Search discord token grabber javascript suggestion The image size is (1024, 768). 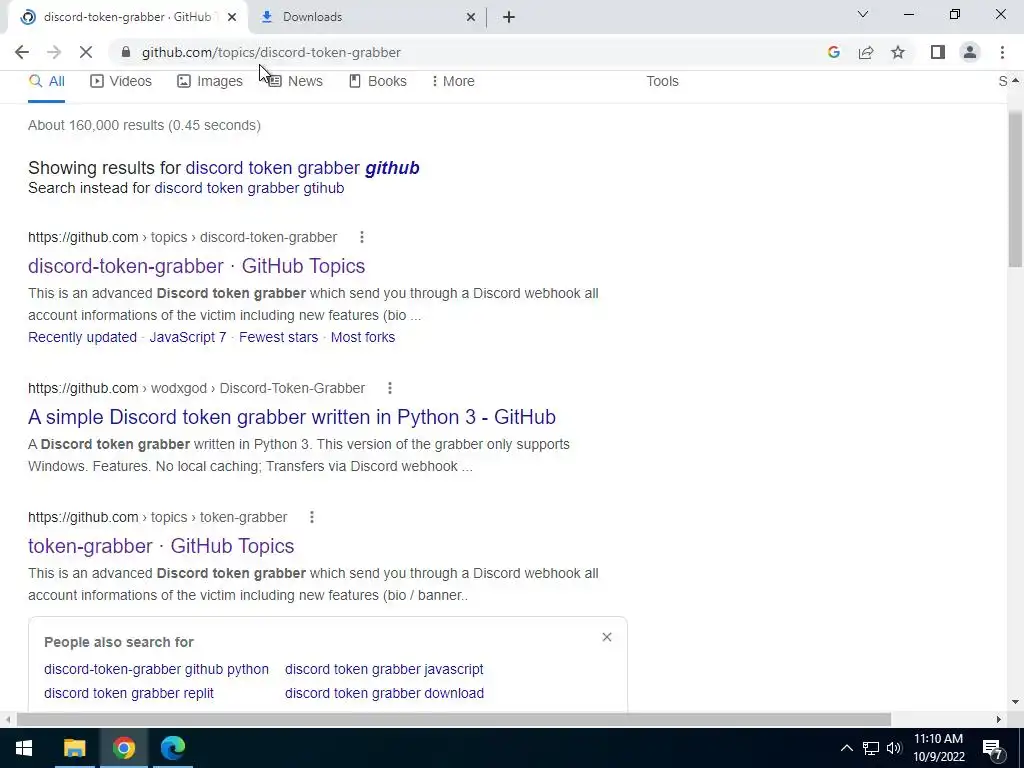click(384, 669)
